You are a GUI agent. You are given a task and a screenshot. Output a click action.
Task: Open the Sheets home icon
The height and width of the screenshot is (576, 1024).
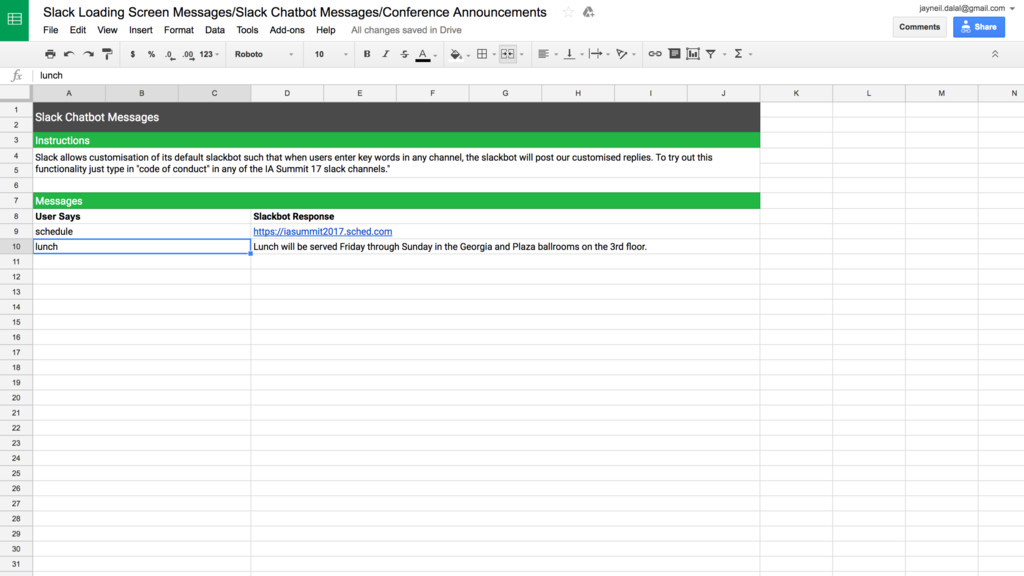(14, 20)
